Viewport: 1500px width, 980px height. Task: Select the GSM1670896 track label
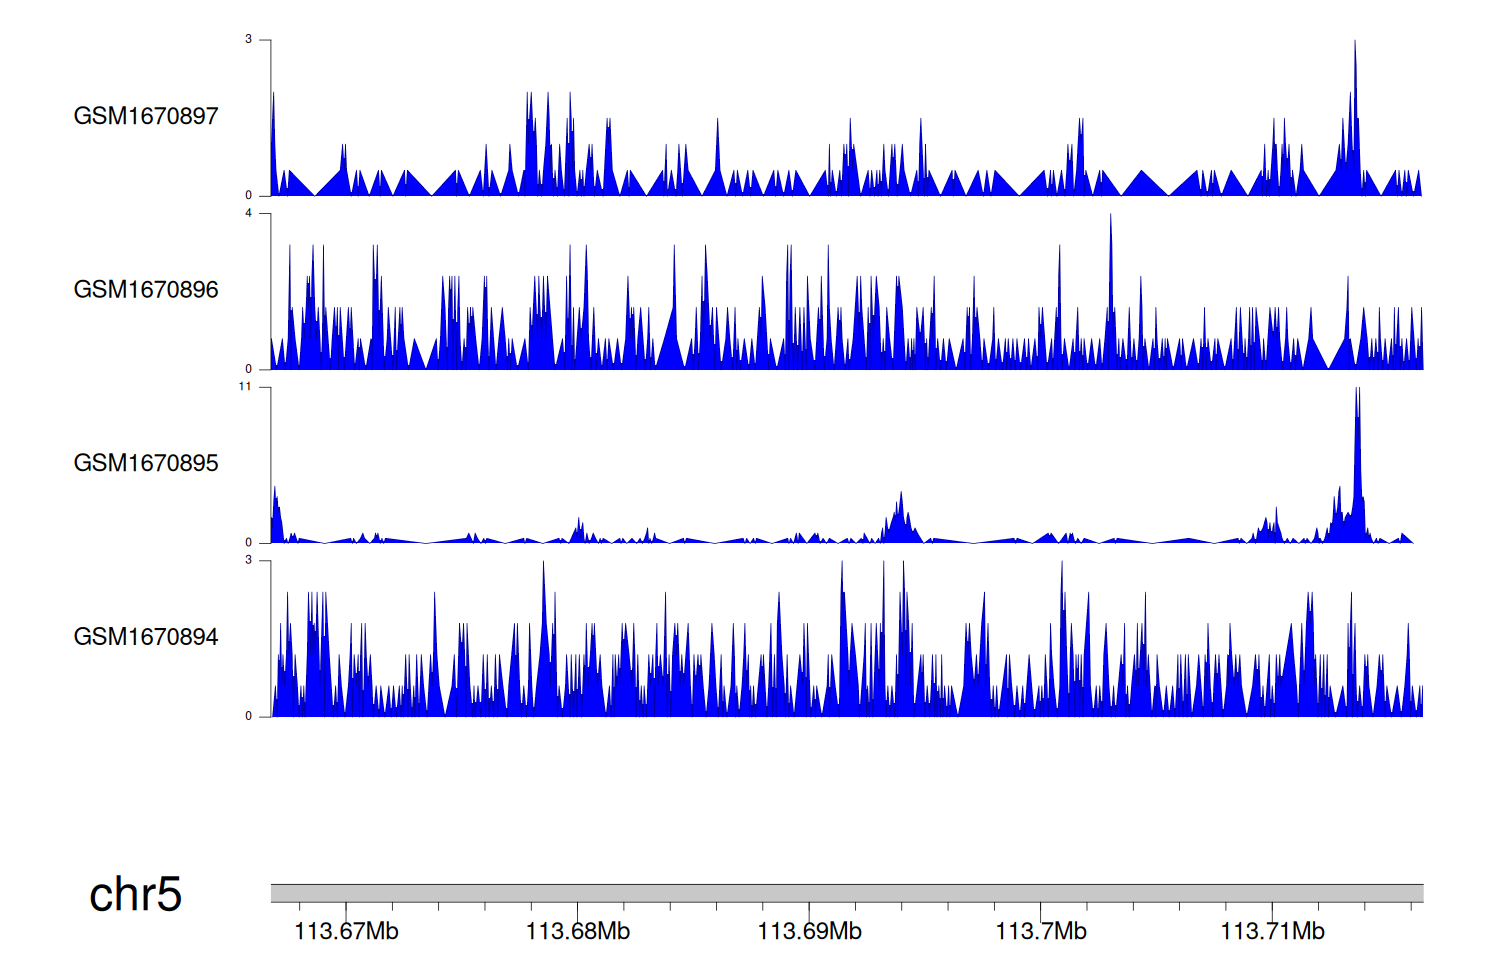tap(146, 290)
